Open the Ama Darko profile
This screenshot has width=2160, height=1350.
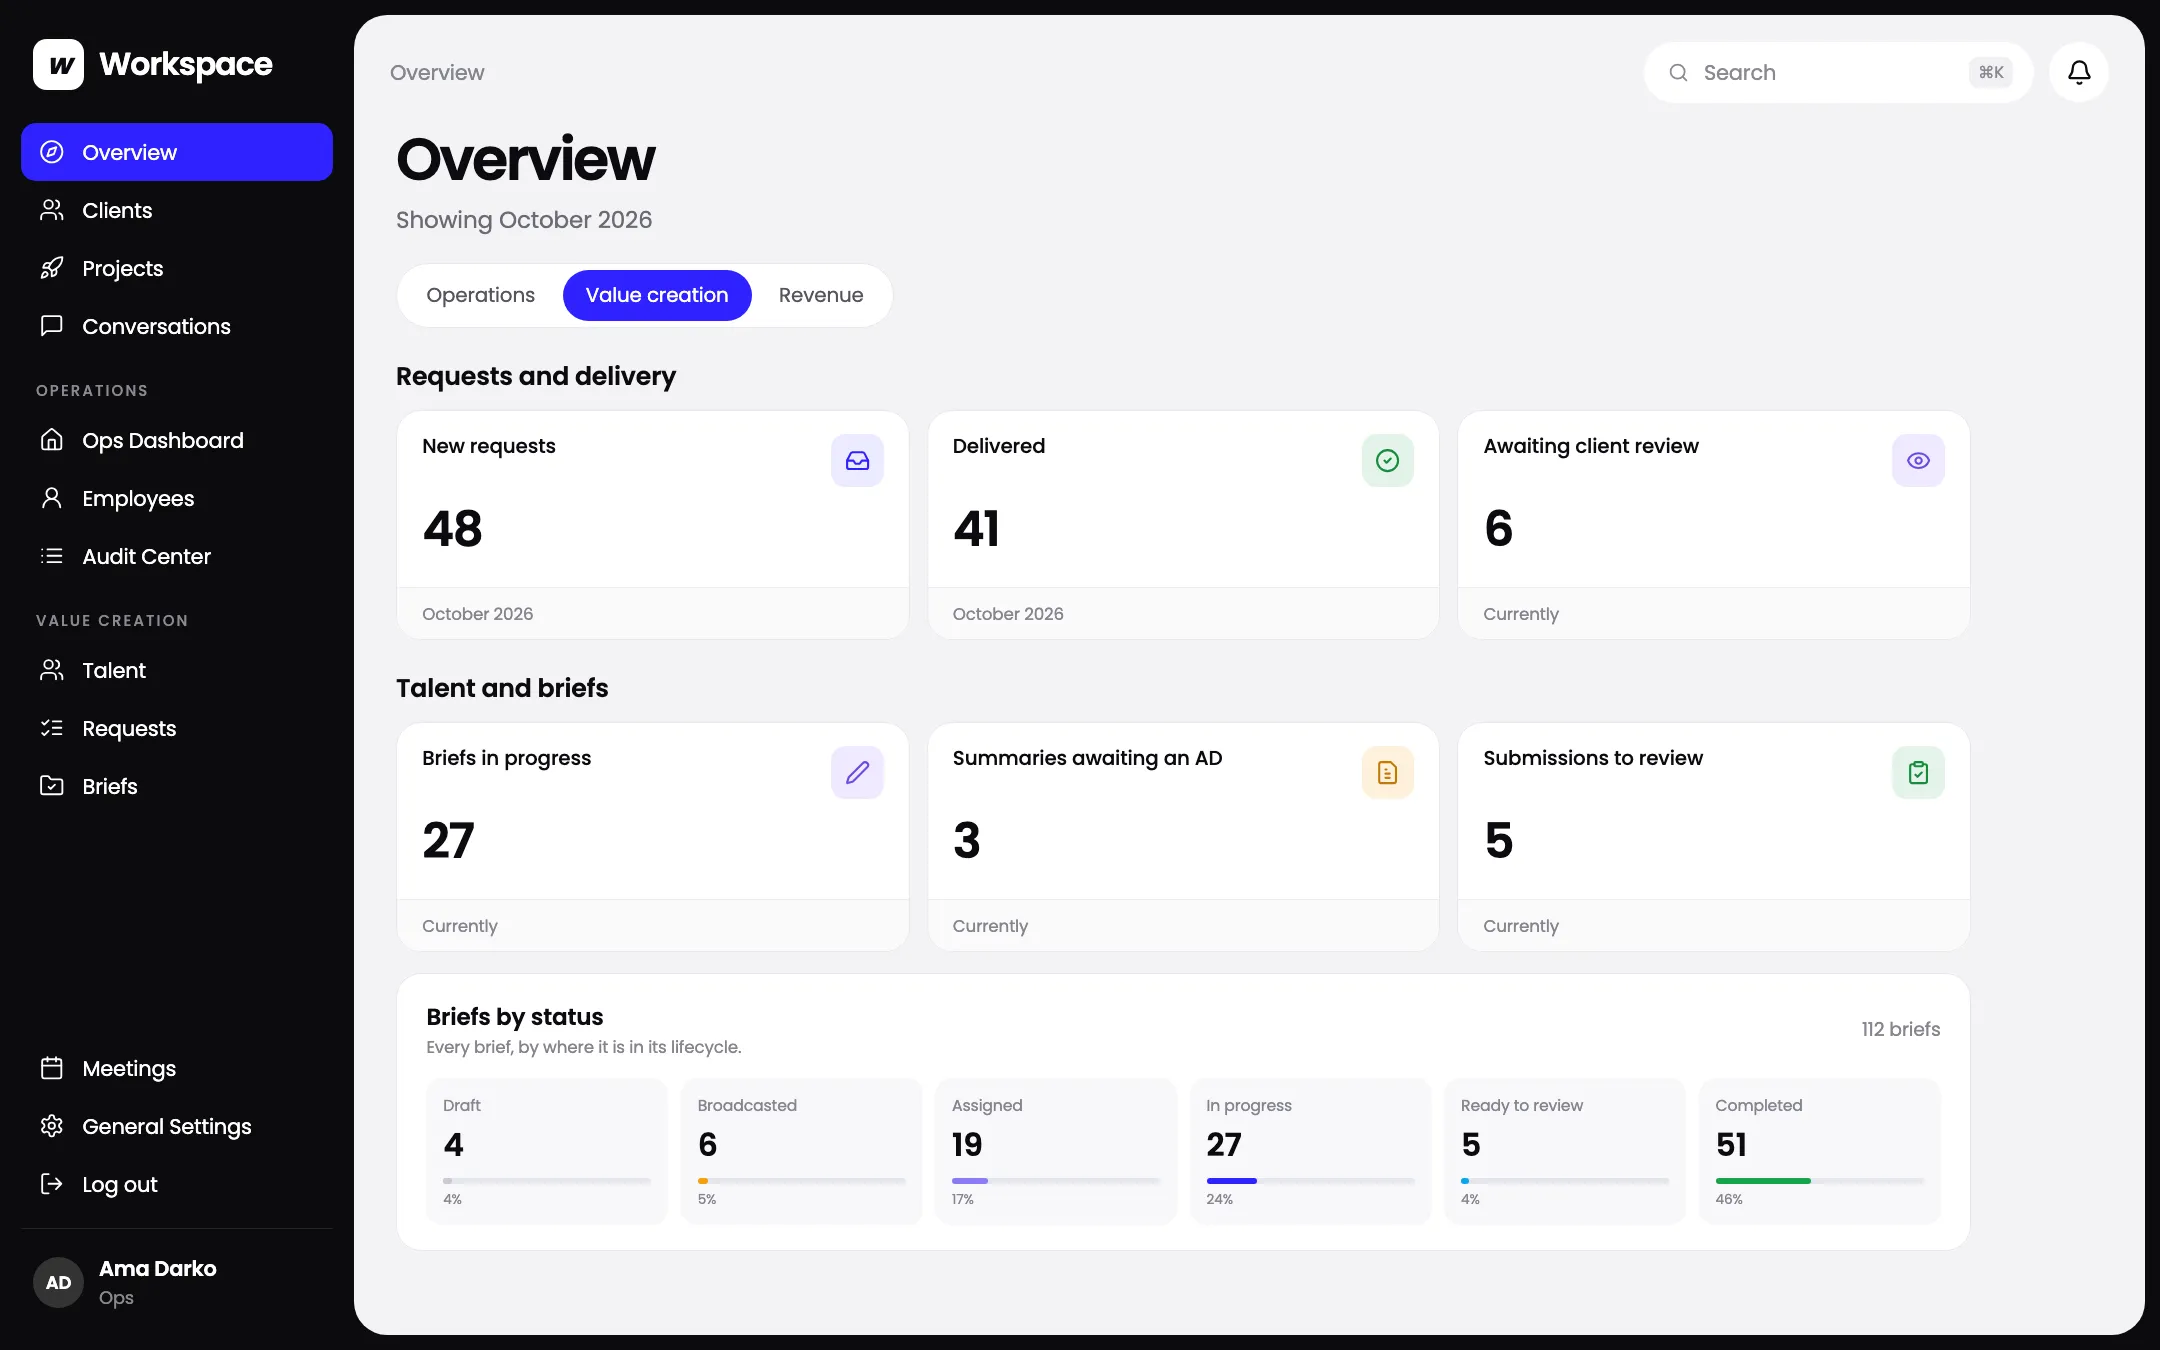point(177,1283)
